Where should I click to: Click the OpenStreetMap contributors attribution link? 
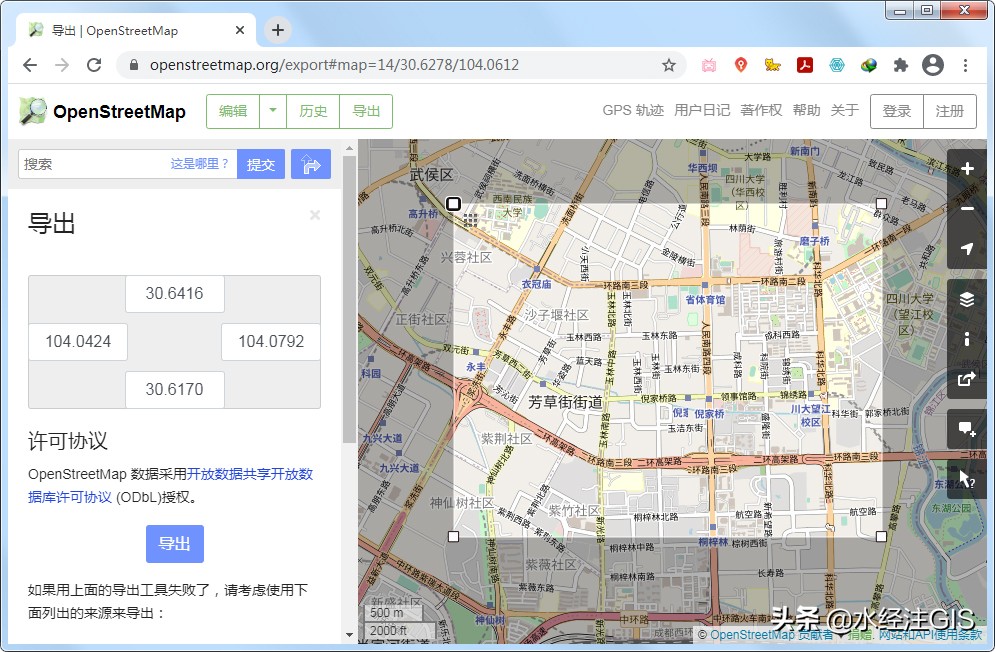771,634
